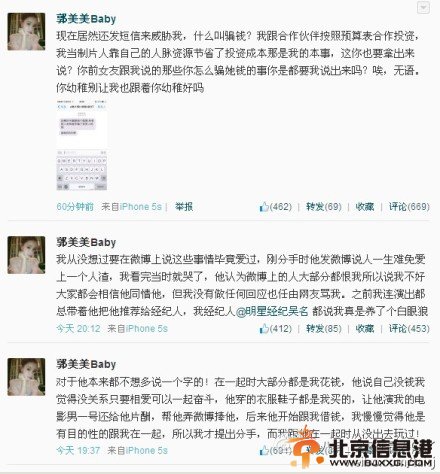Click the 郭美美Baby username on the first post

click(x=86, y=19)
